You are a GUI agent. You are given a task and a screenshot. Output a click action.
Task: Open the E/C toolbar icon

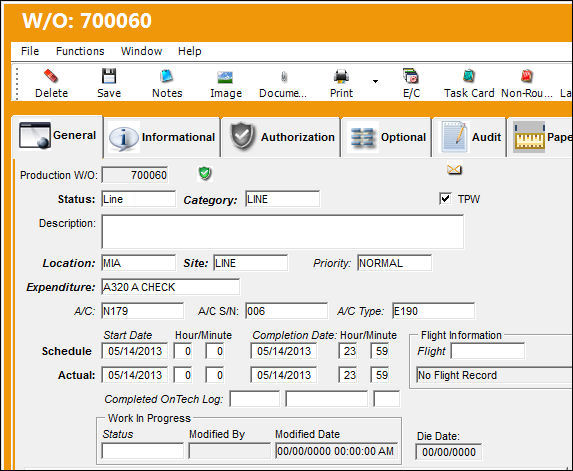pyautogui.click(x=411, y=76)
